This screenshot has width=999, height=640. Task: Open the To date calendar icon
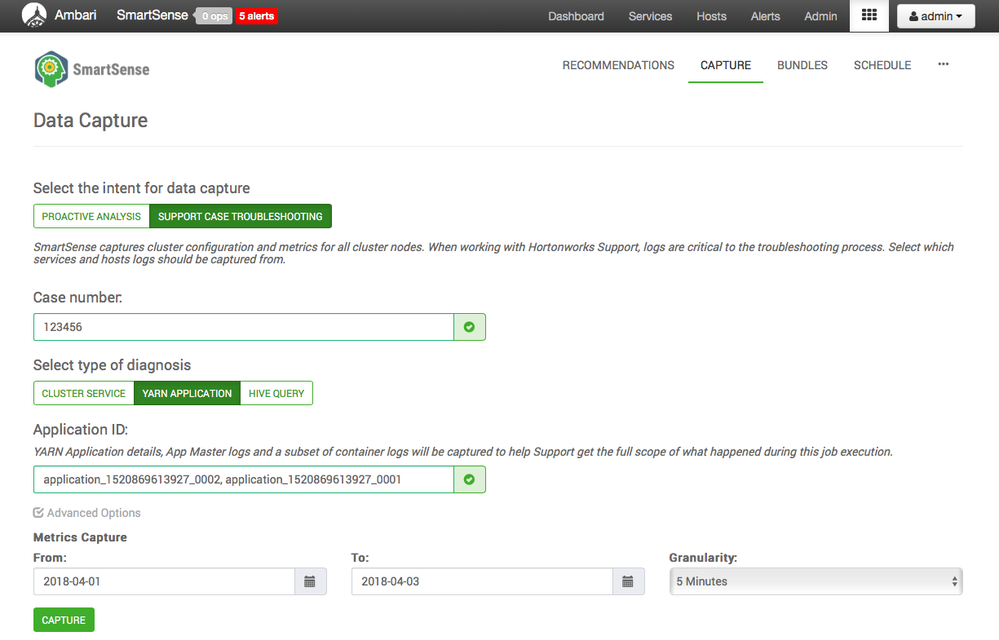point(628,581)
